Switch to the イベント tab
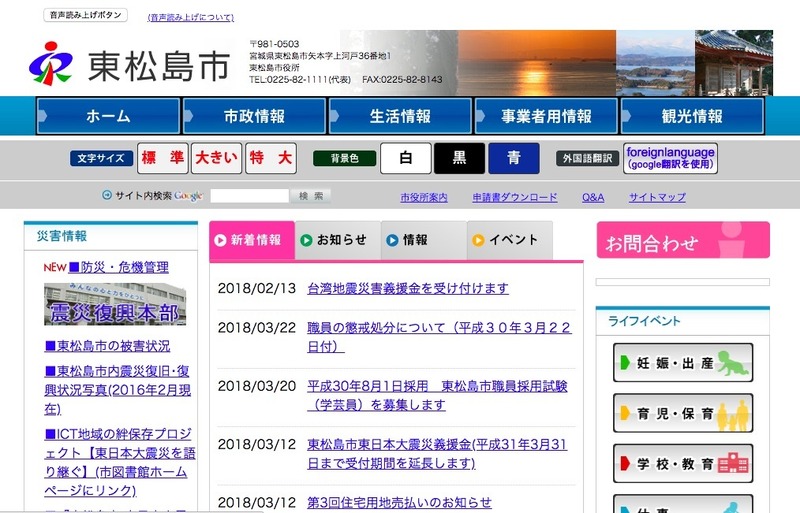 click(x=509, y=240)
